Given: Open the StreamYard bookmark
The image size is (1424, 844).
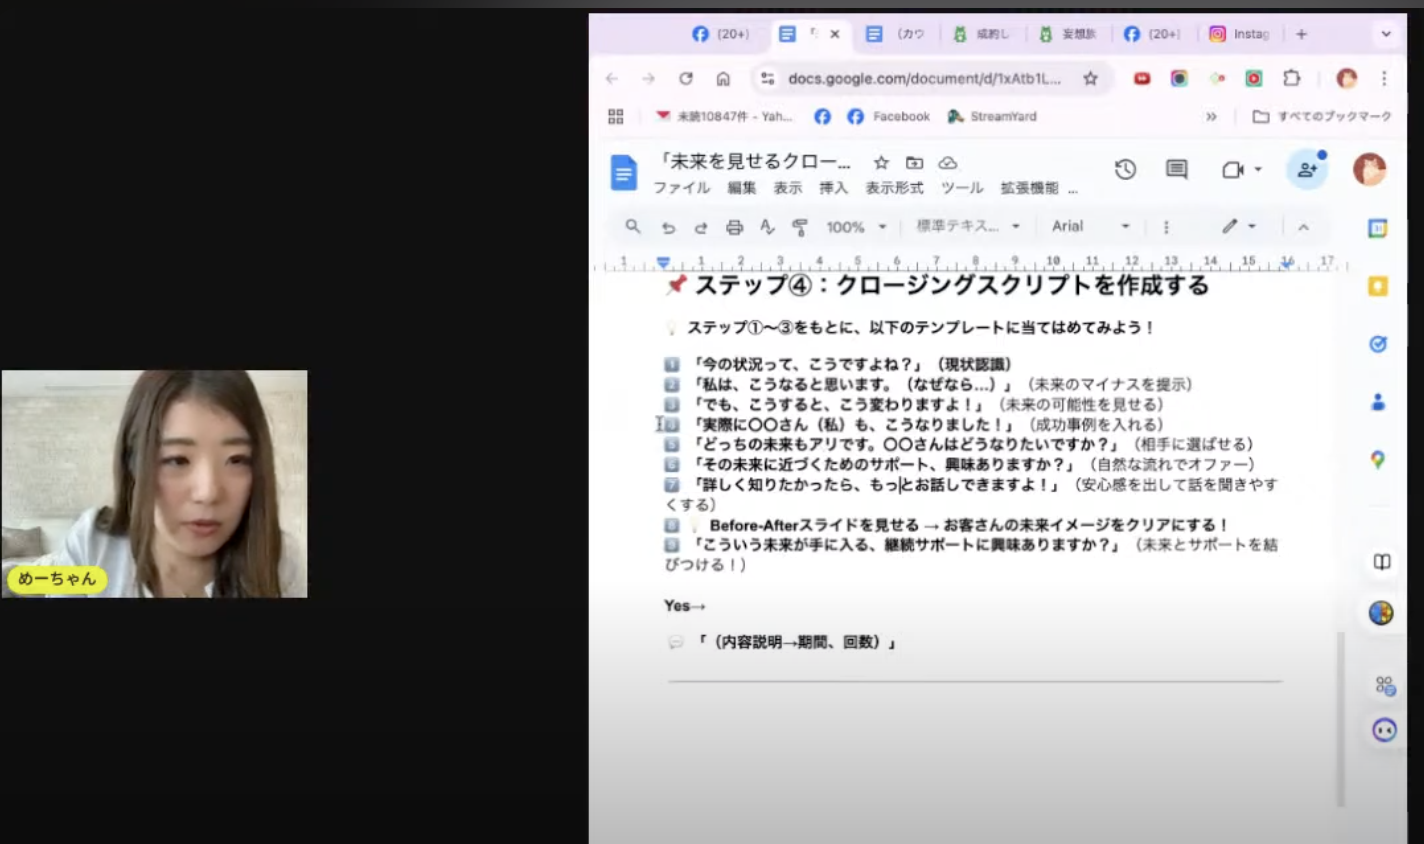Looking at the screenshot, I should (992, 116).
